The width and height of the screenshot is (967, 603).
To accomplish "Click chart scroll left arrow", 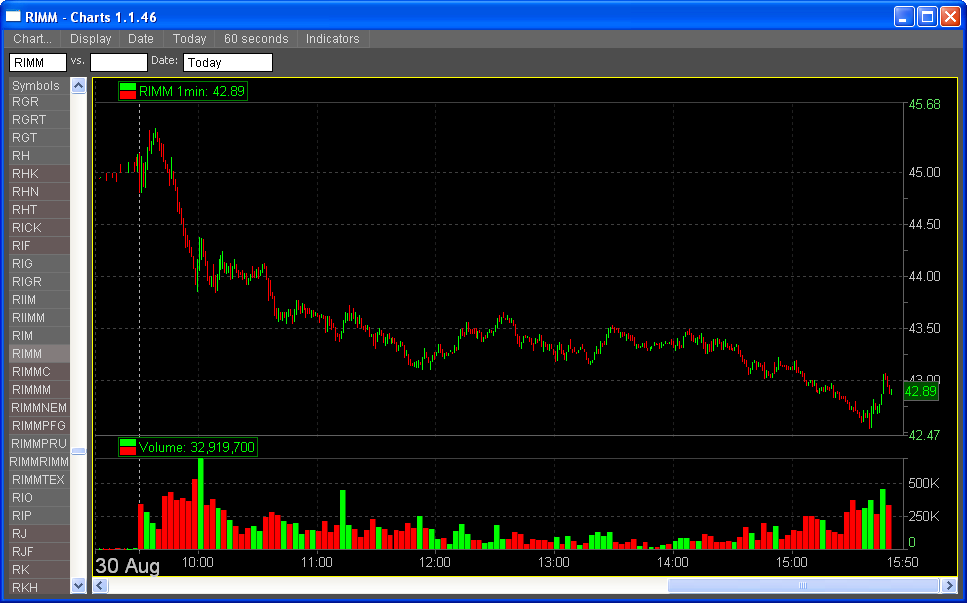I will coord(100,585).
